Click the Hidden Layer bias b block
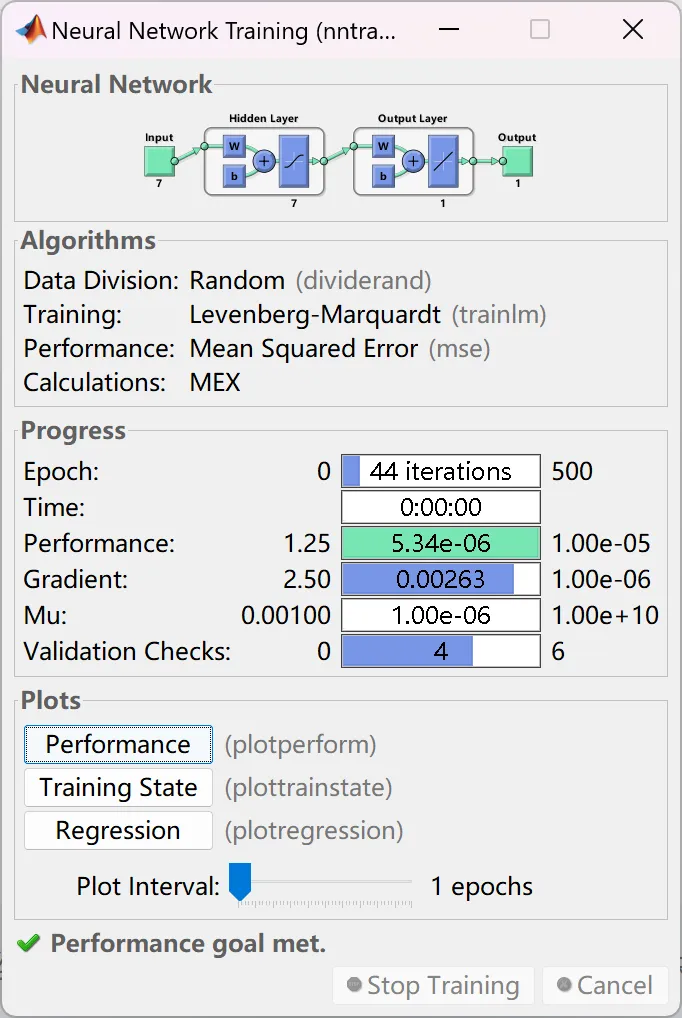Image resolution: width=682 pixels, height=1018 pixels. coord(235,177)
